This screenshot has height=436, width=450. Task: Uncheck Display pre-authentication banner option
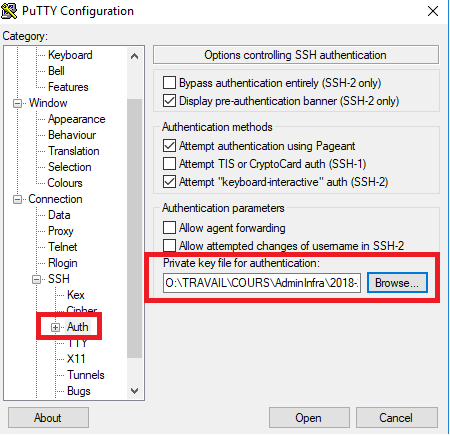(169, 100)
